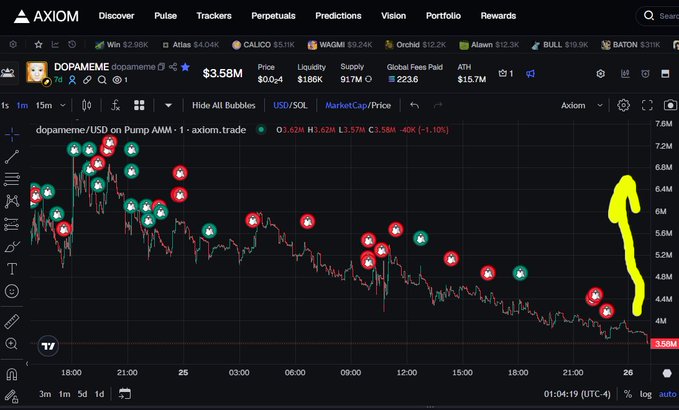Click the DOPAMEME token avatar

coord(37,72)
